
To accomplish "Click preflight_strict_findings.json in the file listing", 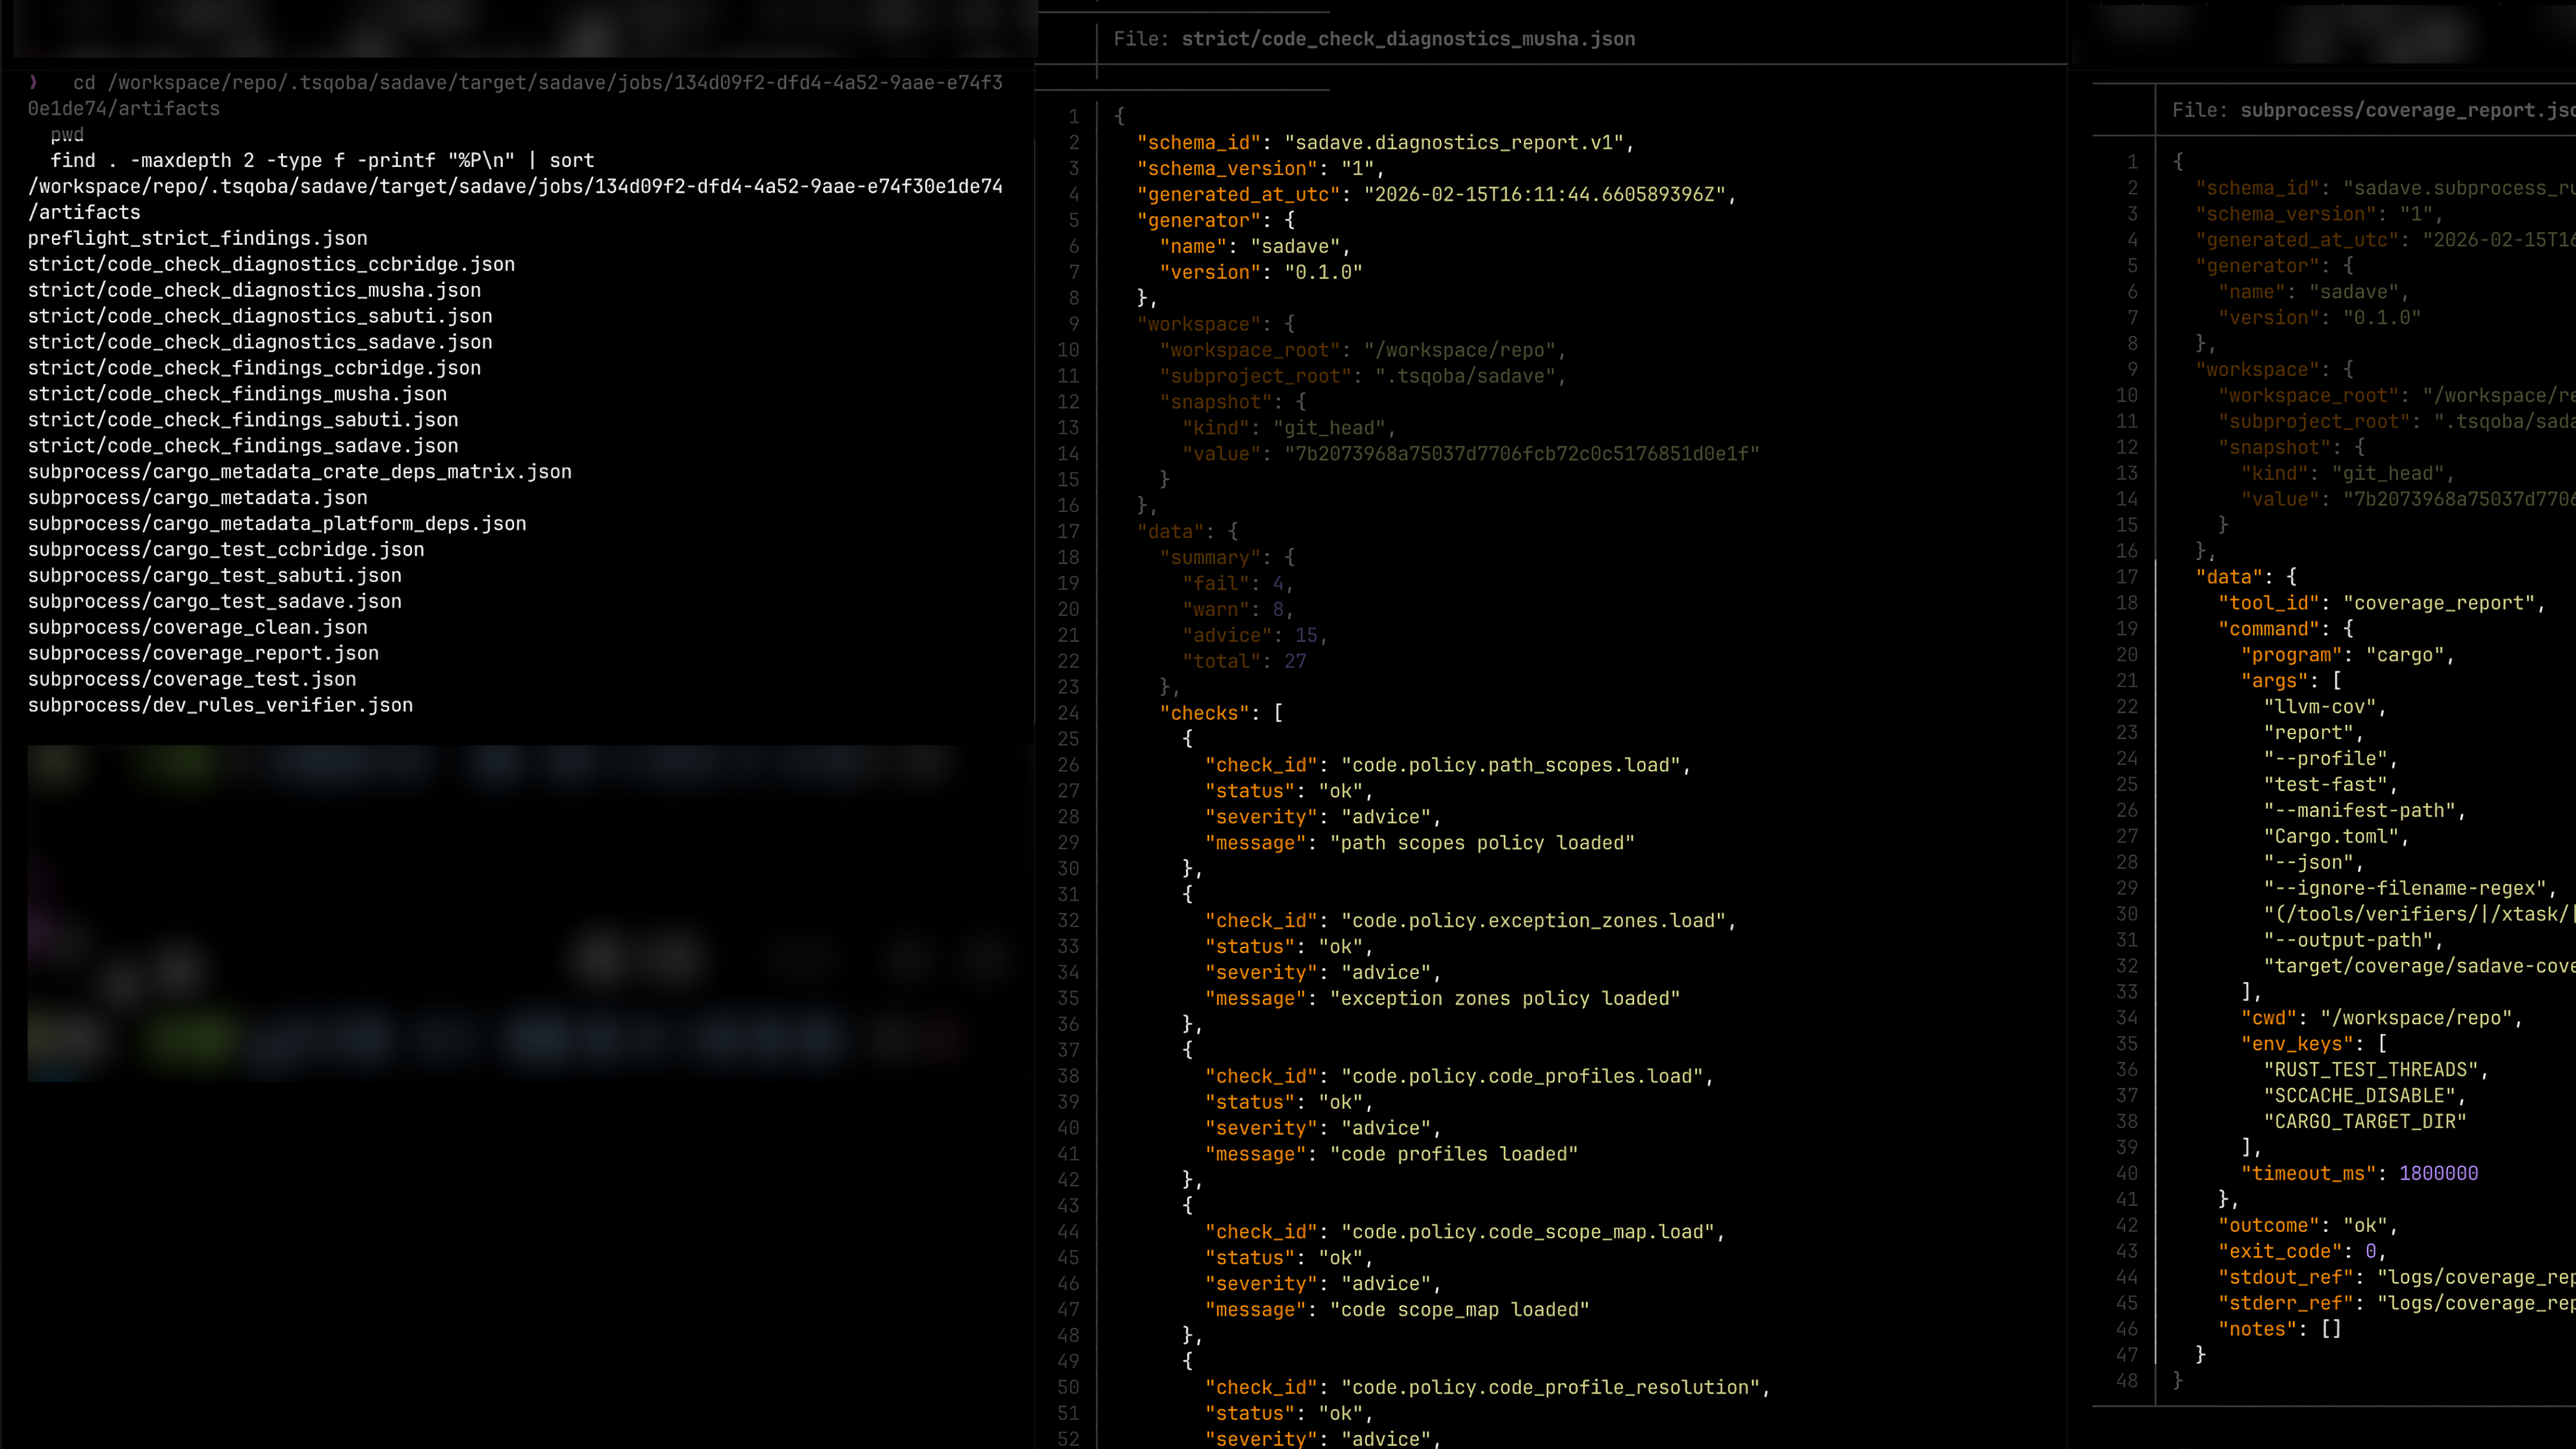I will tap(197, 238).
